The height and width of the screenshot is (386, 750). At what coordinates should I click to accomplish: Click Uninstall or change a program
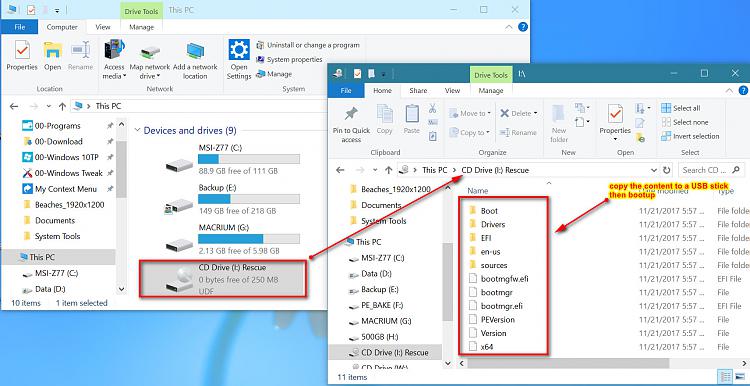point(308,45)
